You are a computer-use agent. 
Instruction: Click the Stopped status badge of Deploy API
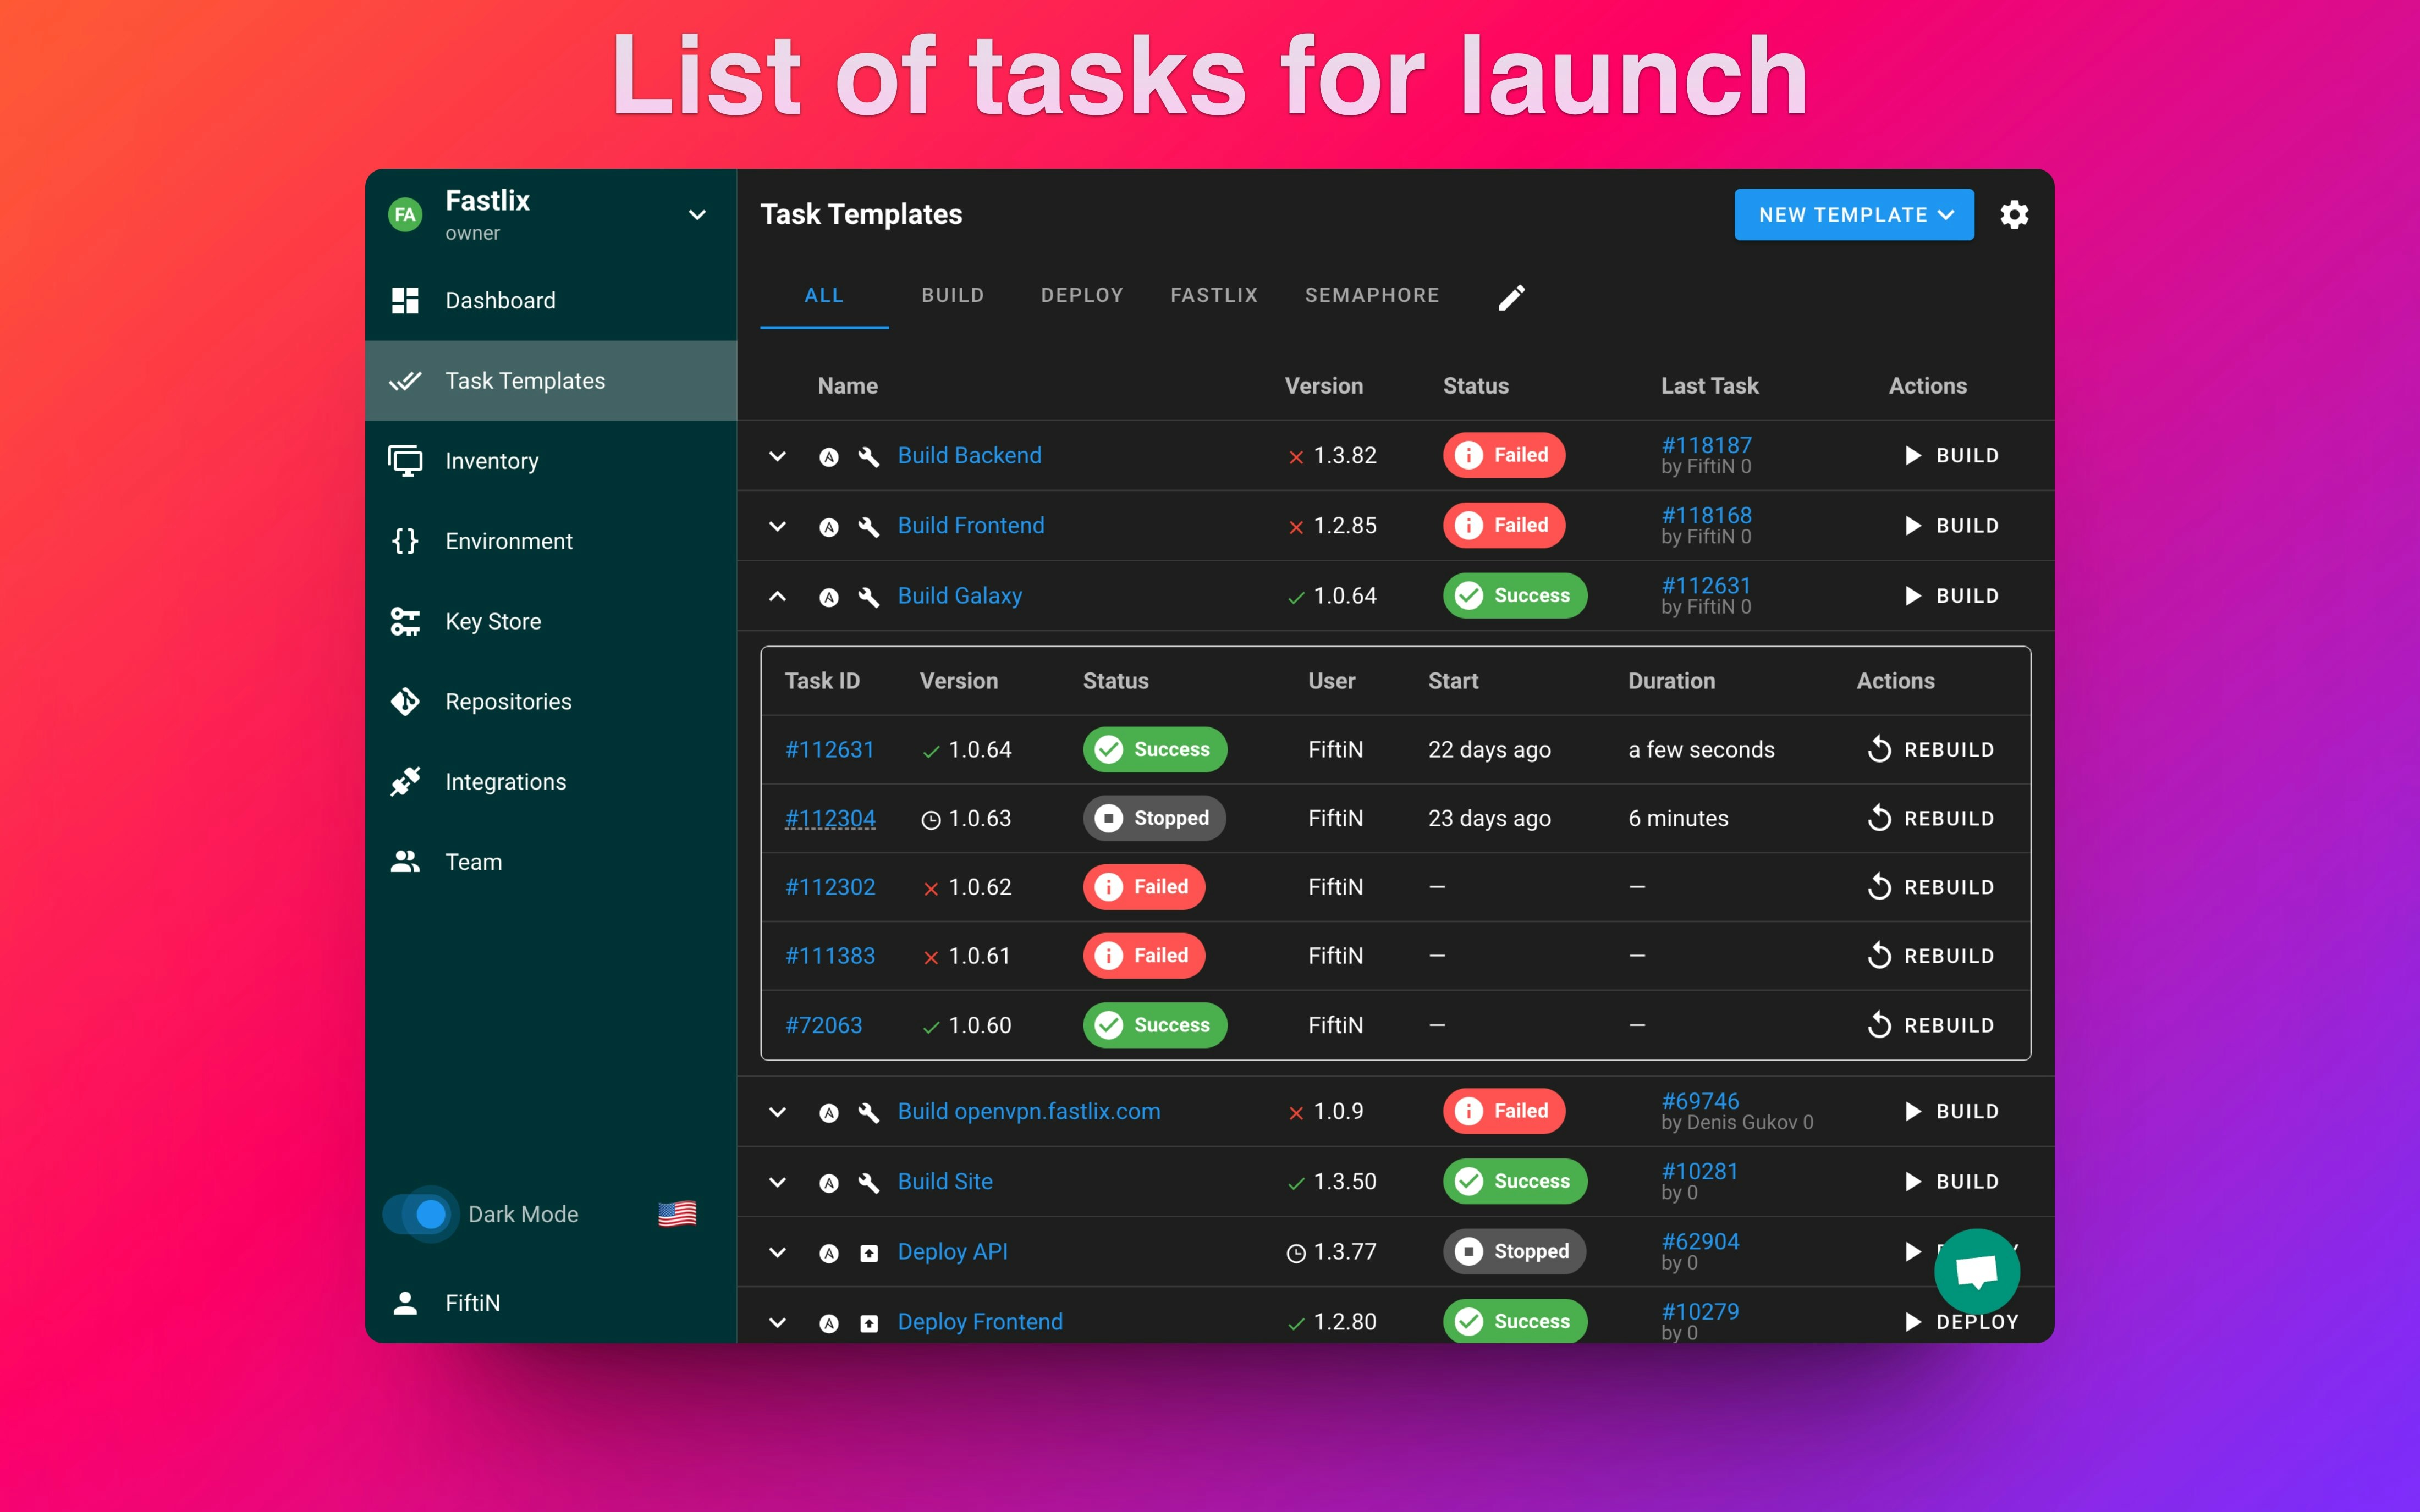1514,1251
